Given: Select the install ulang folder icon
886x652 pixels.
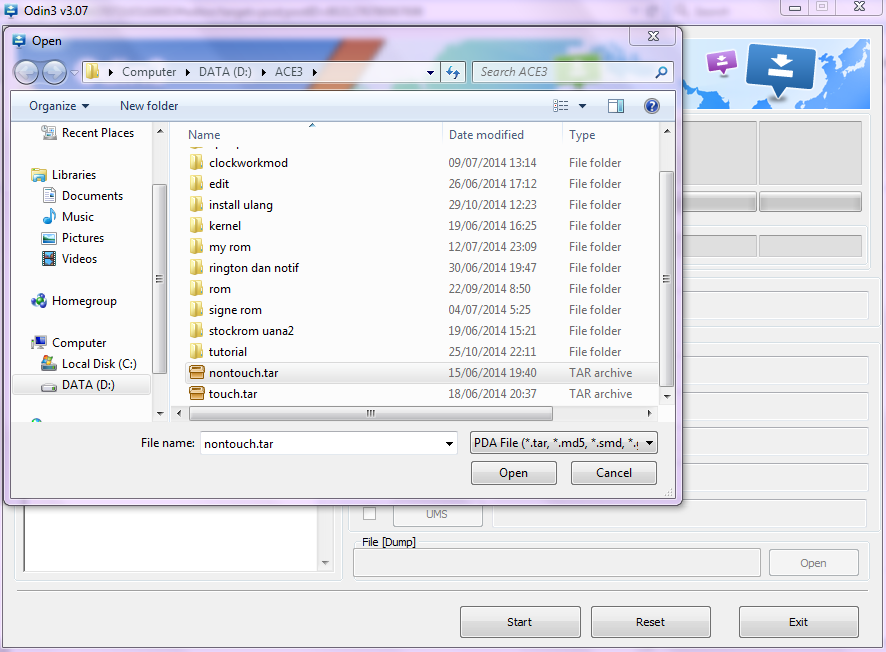Looking at the screenshot, I should (196, 205).
